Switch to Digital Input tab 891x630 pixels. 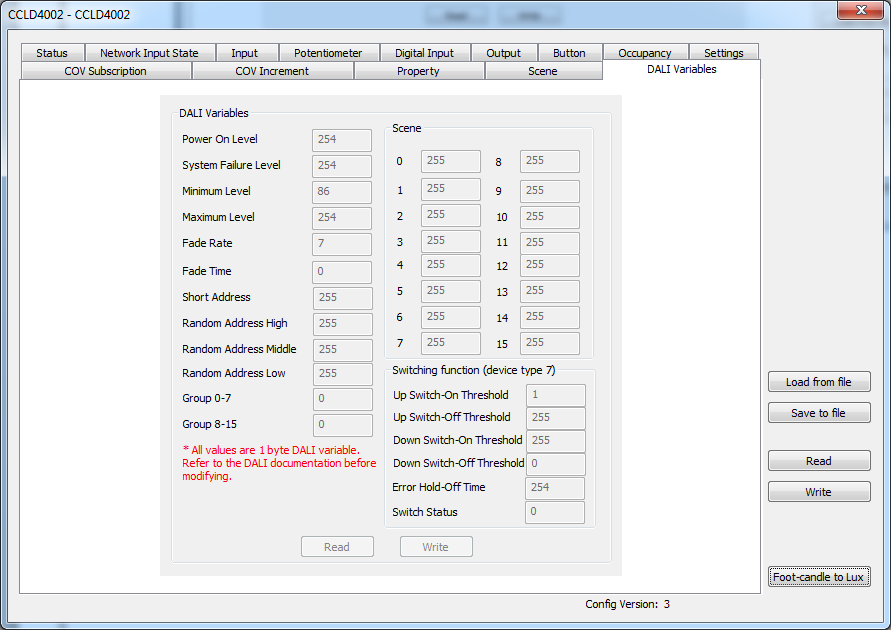tap(424, 53)
